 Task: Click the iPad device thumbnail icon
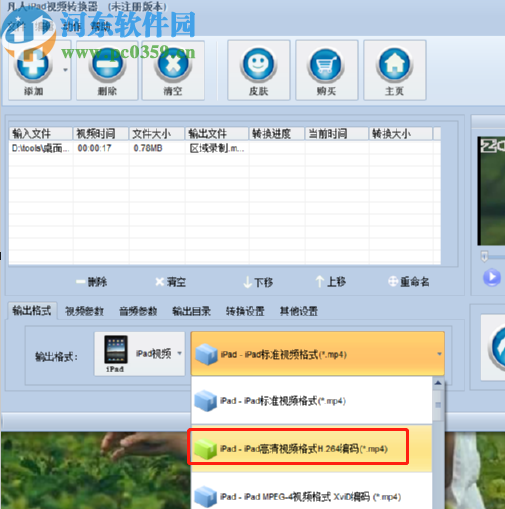[116, 350]
